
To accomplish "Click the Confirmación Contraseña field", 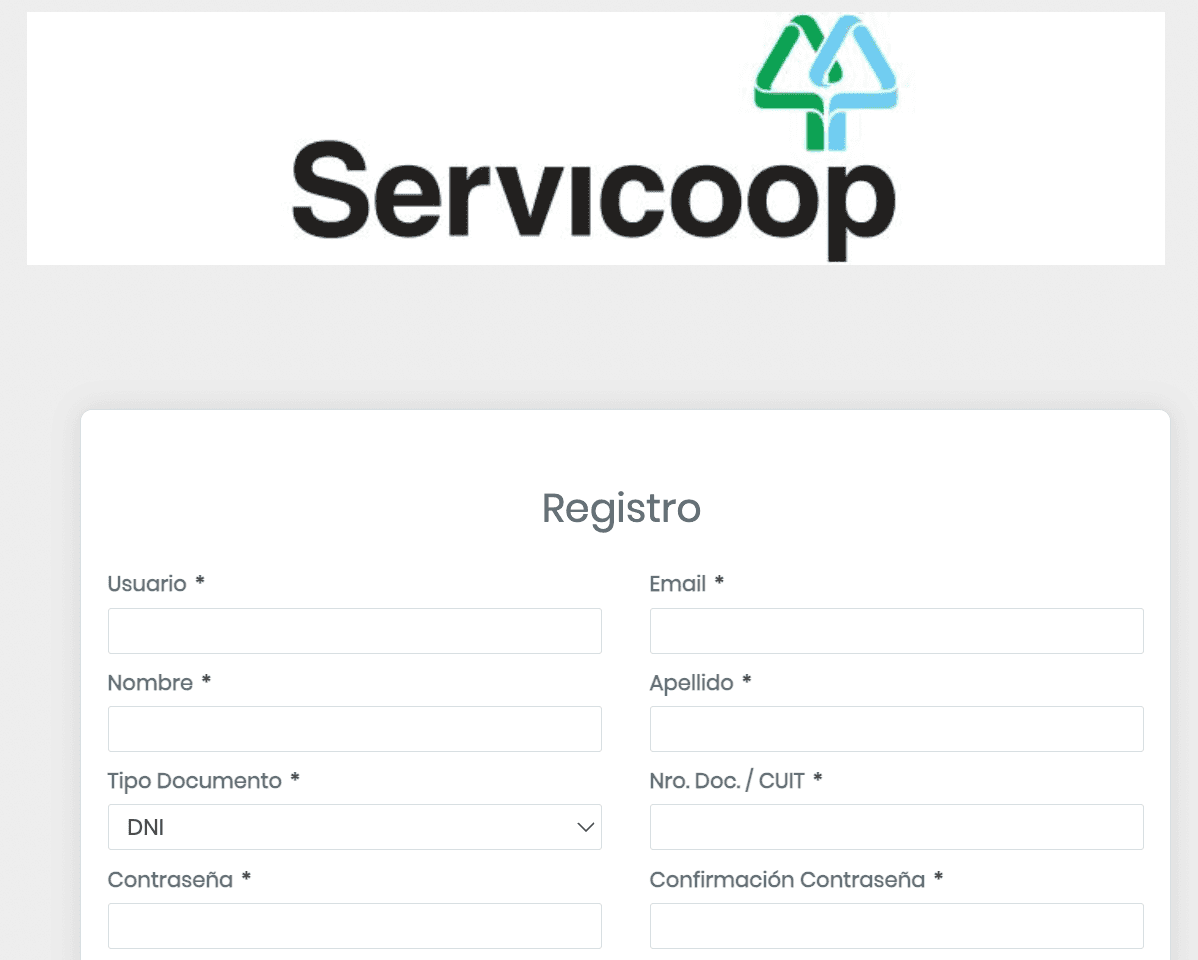I will pos(896,926).
